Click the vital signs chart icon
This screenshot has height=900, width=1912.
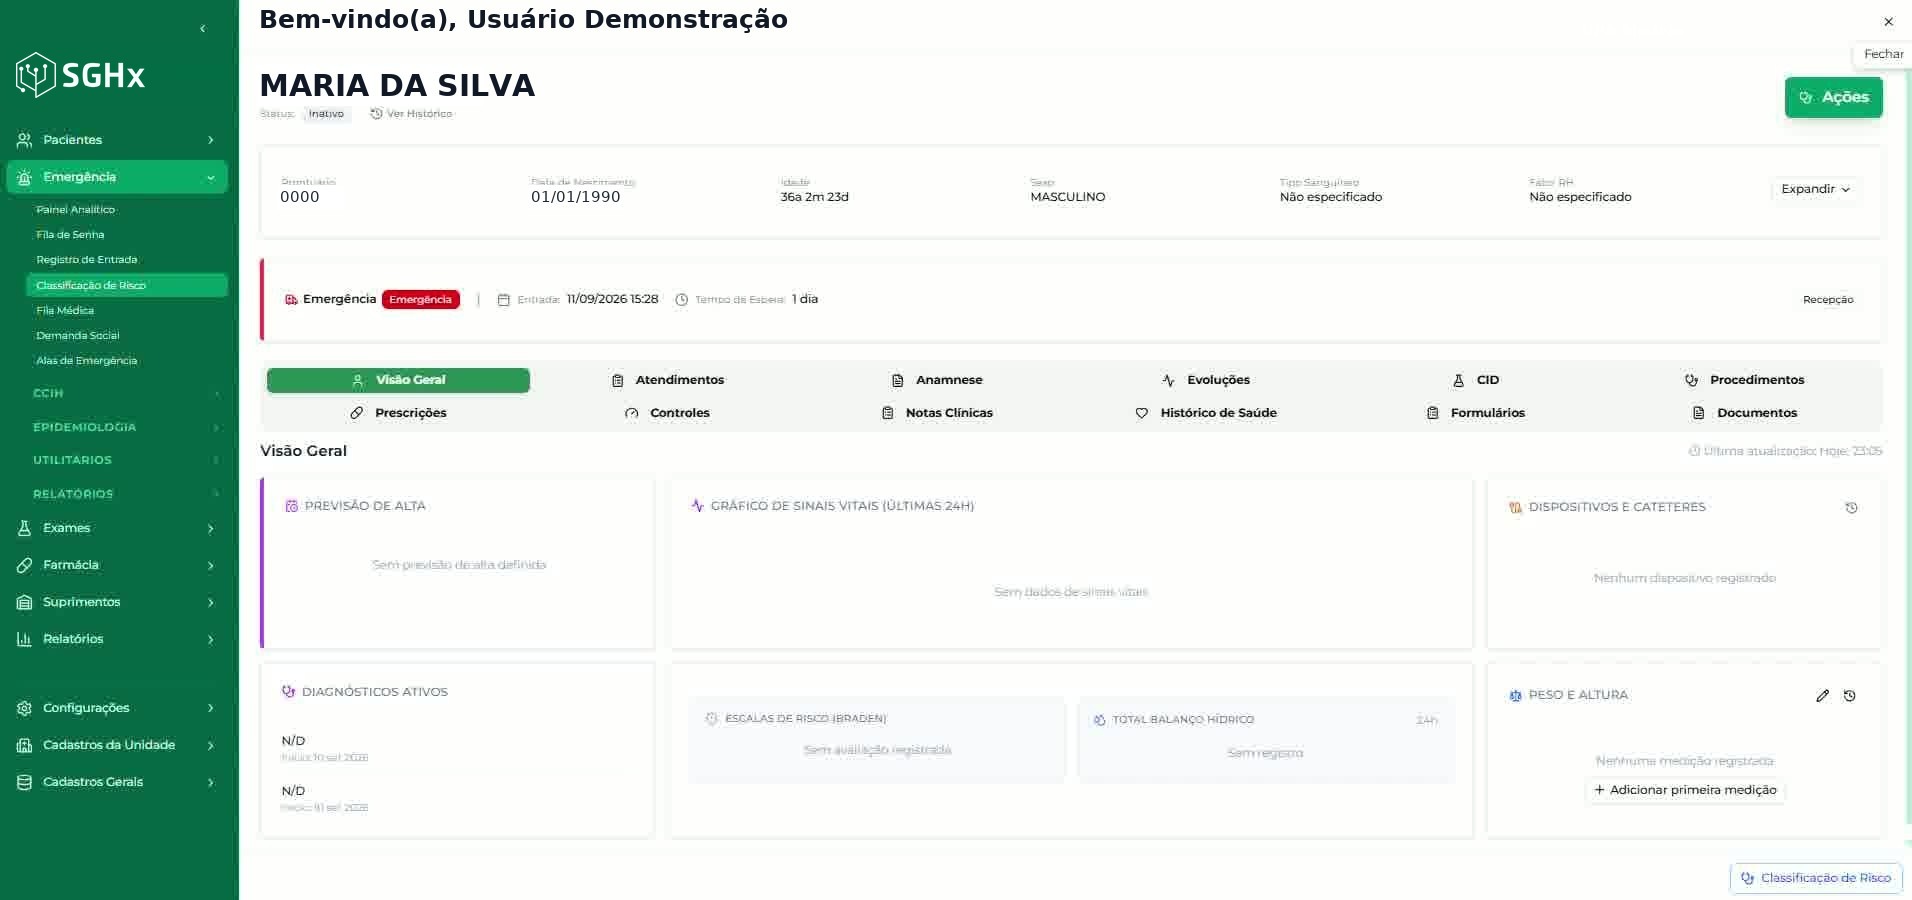point(698,506)
